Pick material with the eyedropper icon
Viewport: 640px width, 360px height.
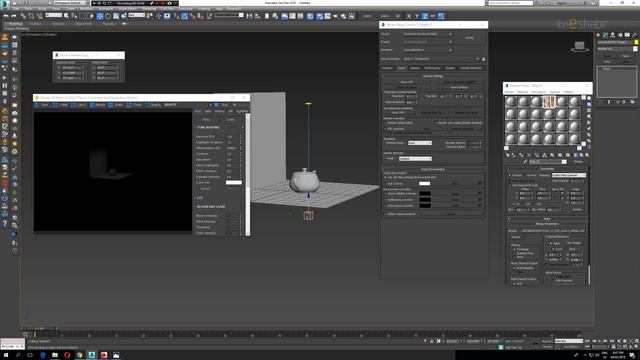[x=525, y=162]
